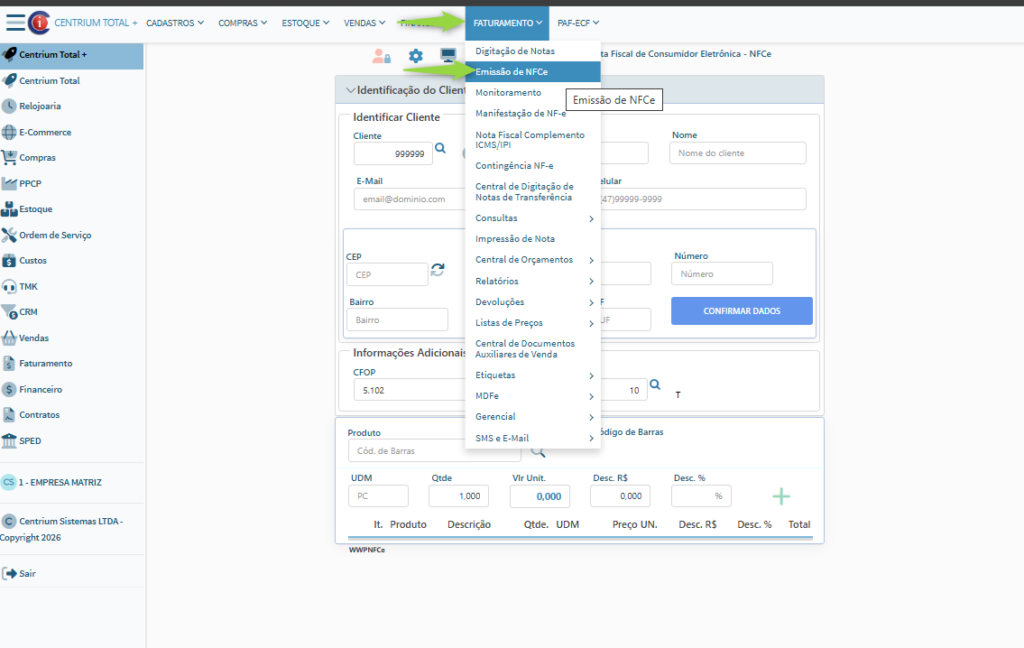Open FATURAMENTO dropdown menu
Screen dimensions: 1024x648
tap(507, 23)
